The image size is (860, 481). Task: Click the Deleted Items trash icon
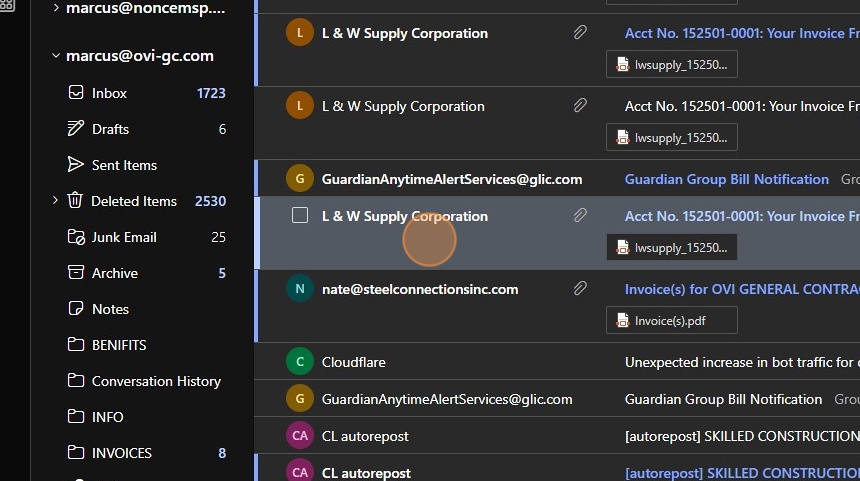point(75,200)
